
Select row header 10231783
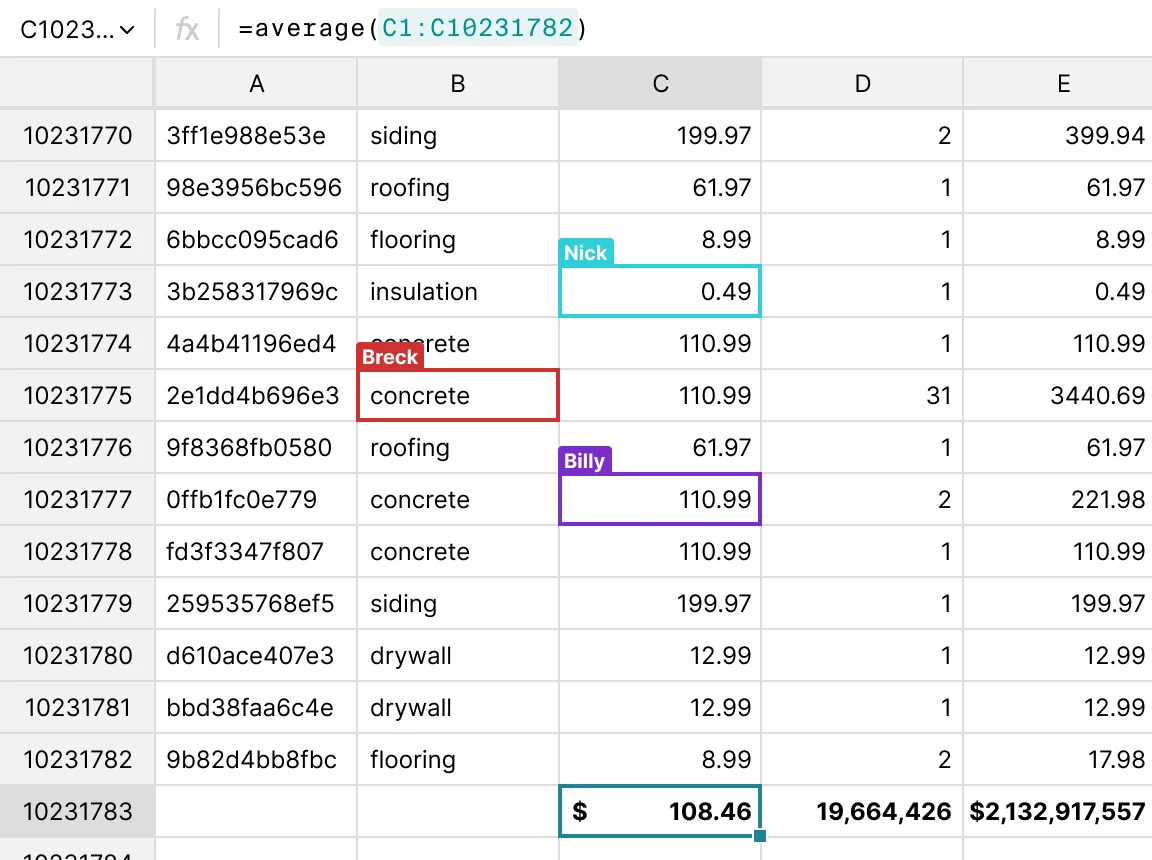click(78, 812)
